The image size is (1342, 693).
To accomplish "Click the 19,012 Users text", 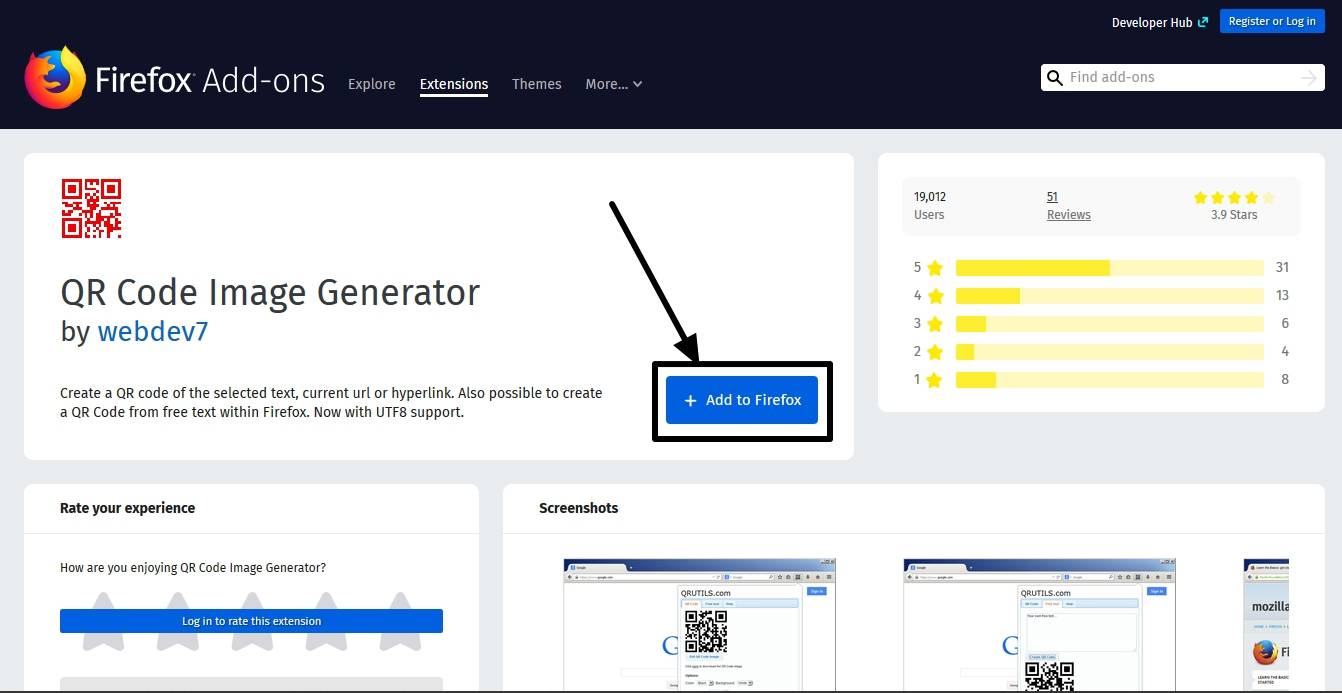I will pyautogui.click(x=930, y=206).
